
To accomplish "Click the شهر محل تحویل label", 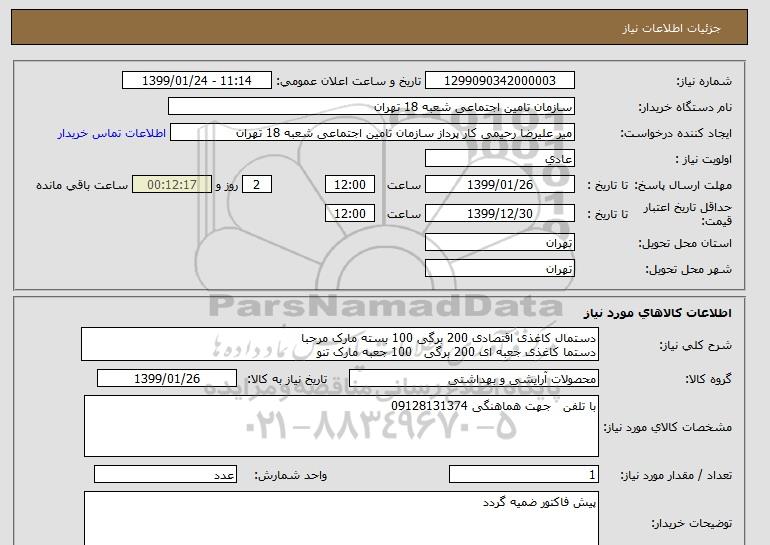I will pos(688,269).
